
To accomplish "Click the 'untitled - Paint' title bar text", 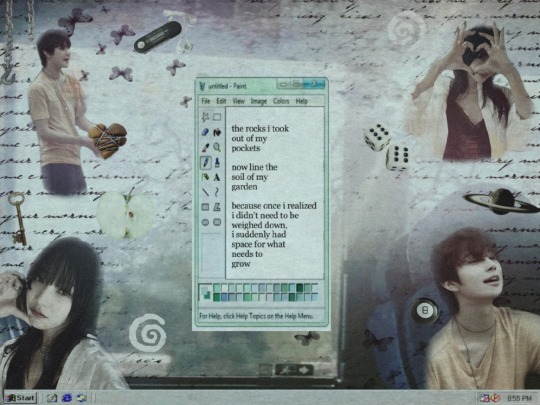I will 227,86.
